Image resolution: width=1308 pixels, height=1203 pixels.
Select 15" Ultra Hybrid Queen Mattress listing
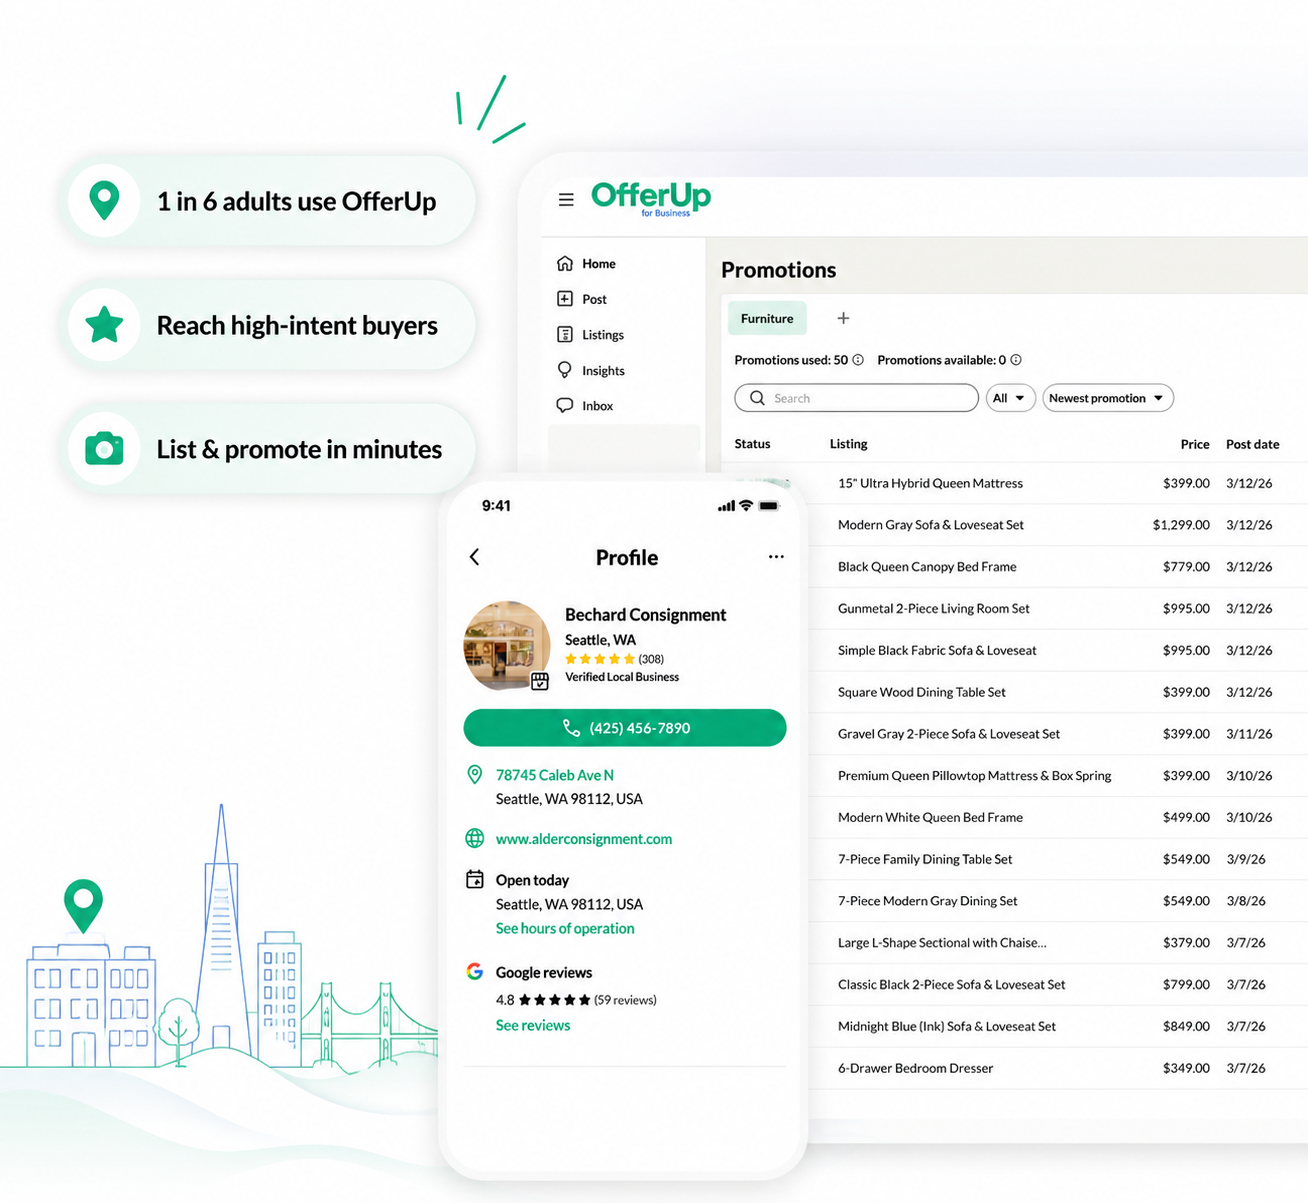click(x=931, y=483)
